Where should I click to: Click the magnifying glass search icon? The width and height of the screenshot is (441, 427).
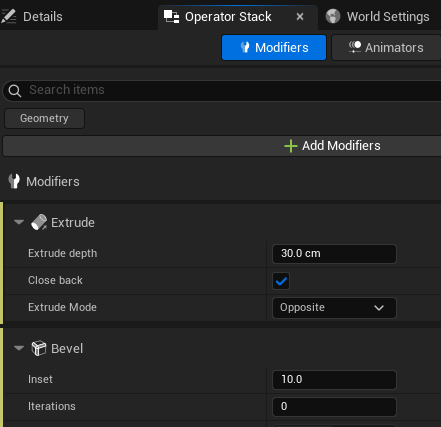(15, 90)
